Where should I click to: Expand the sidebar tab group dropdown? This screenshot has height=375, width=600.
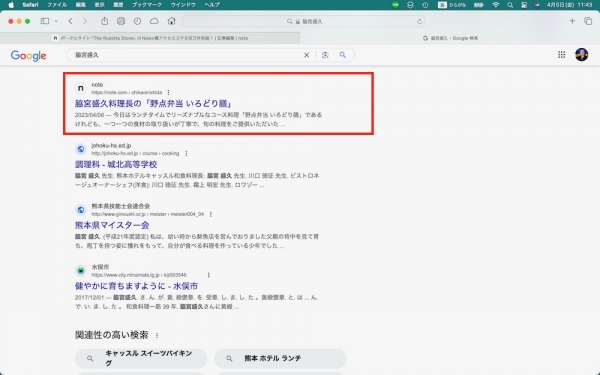click(56, 21)
